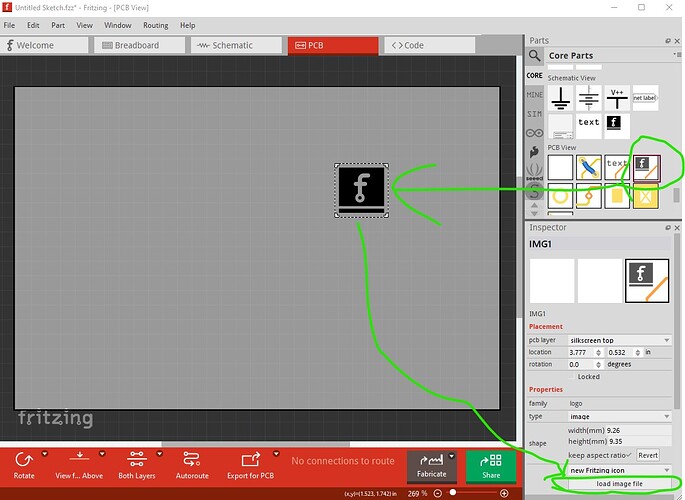The image size is (685, 500).
Task: Click View from Above icon
Action: [79, 458]
